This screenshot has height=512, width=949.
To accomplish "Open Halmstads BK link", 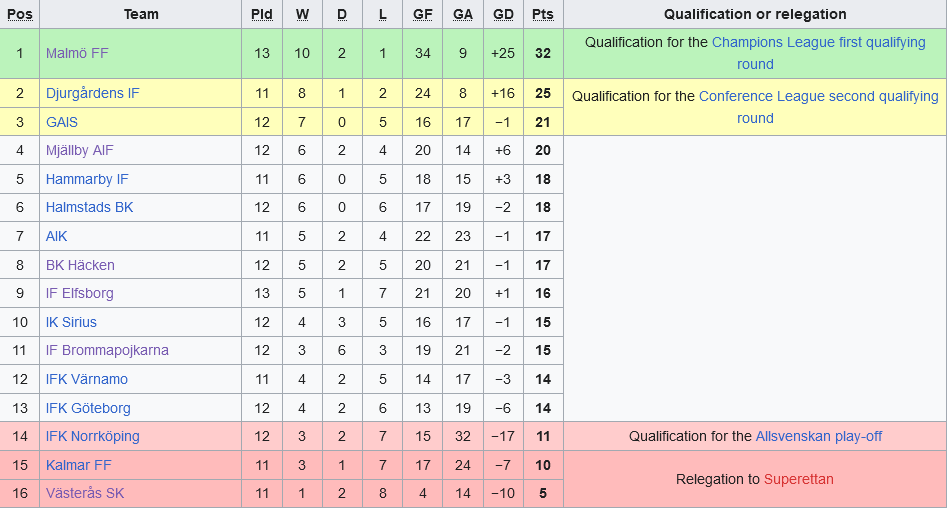I will [89, 207].
